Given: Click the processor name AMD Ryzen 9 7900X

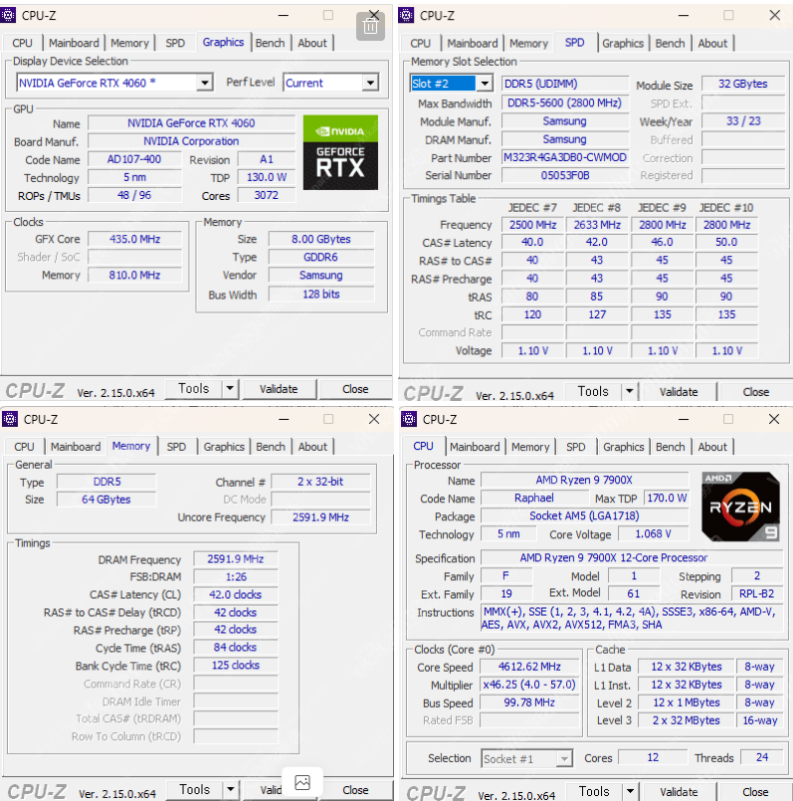Looking at the screenshot, I should [584, 480].
